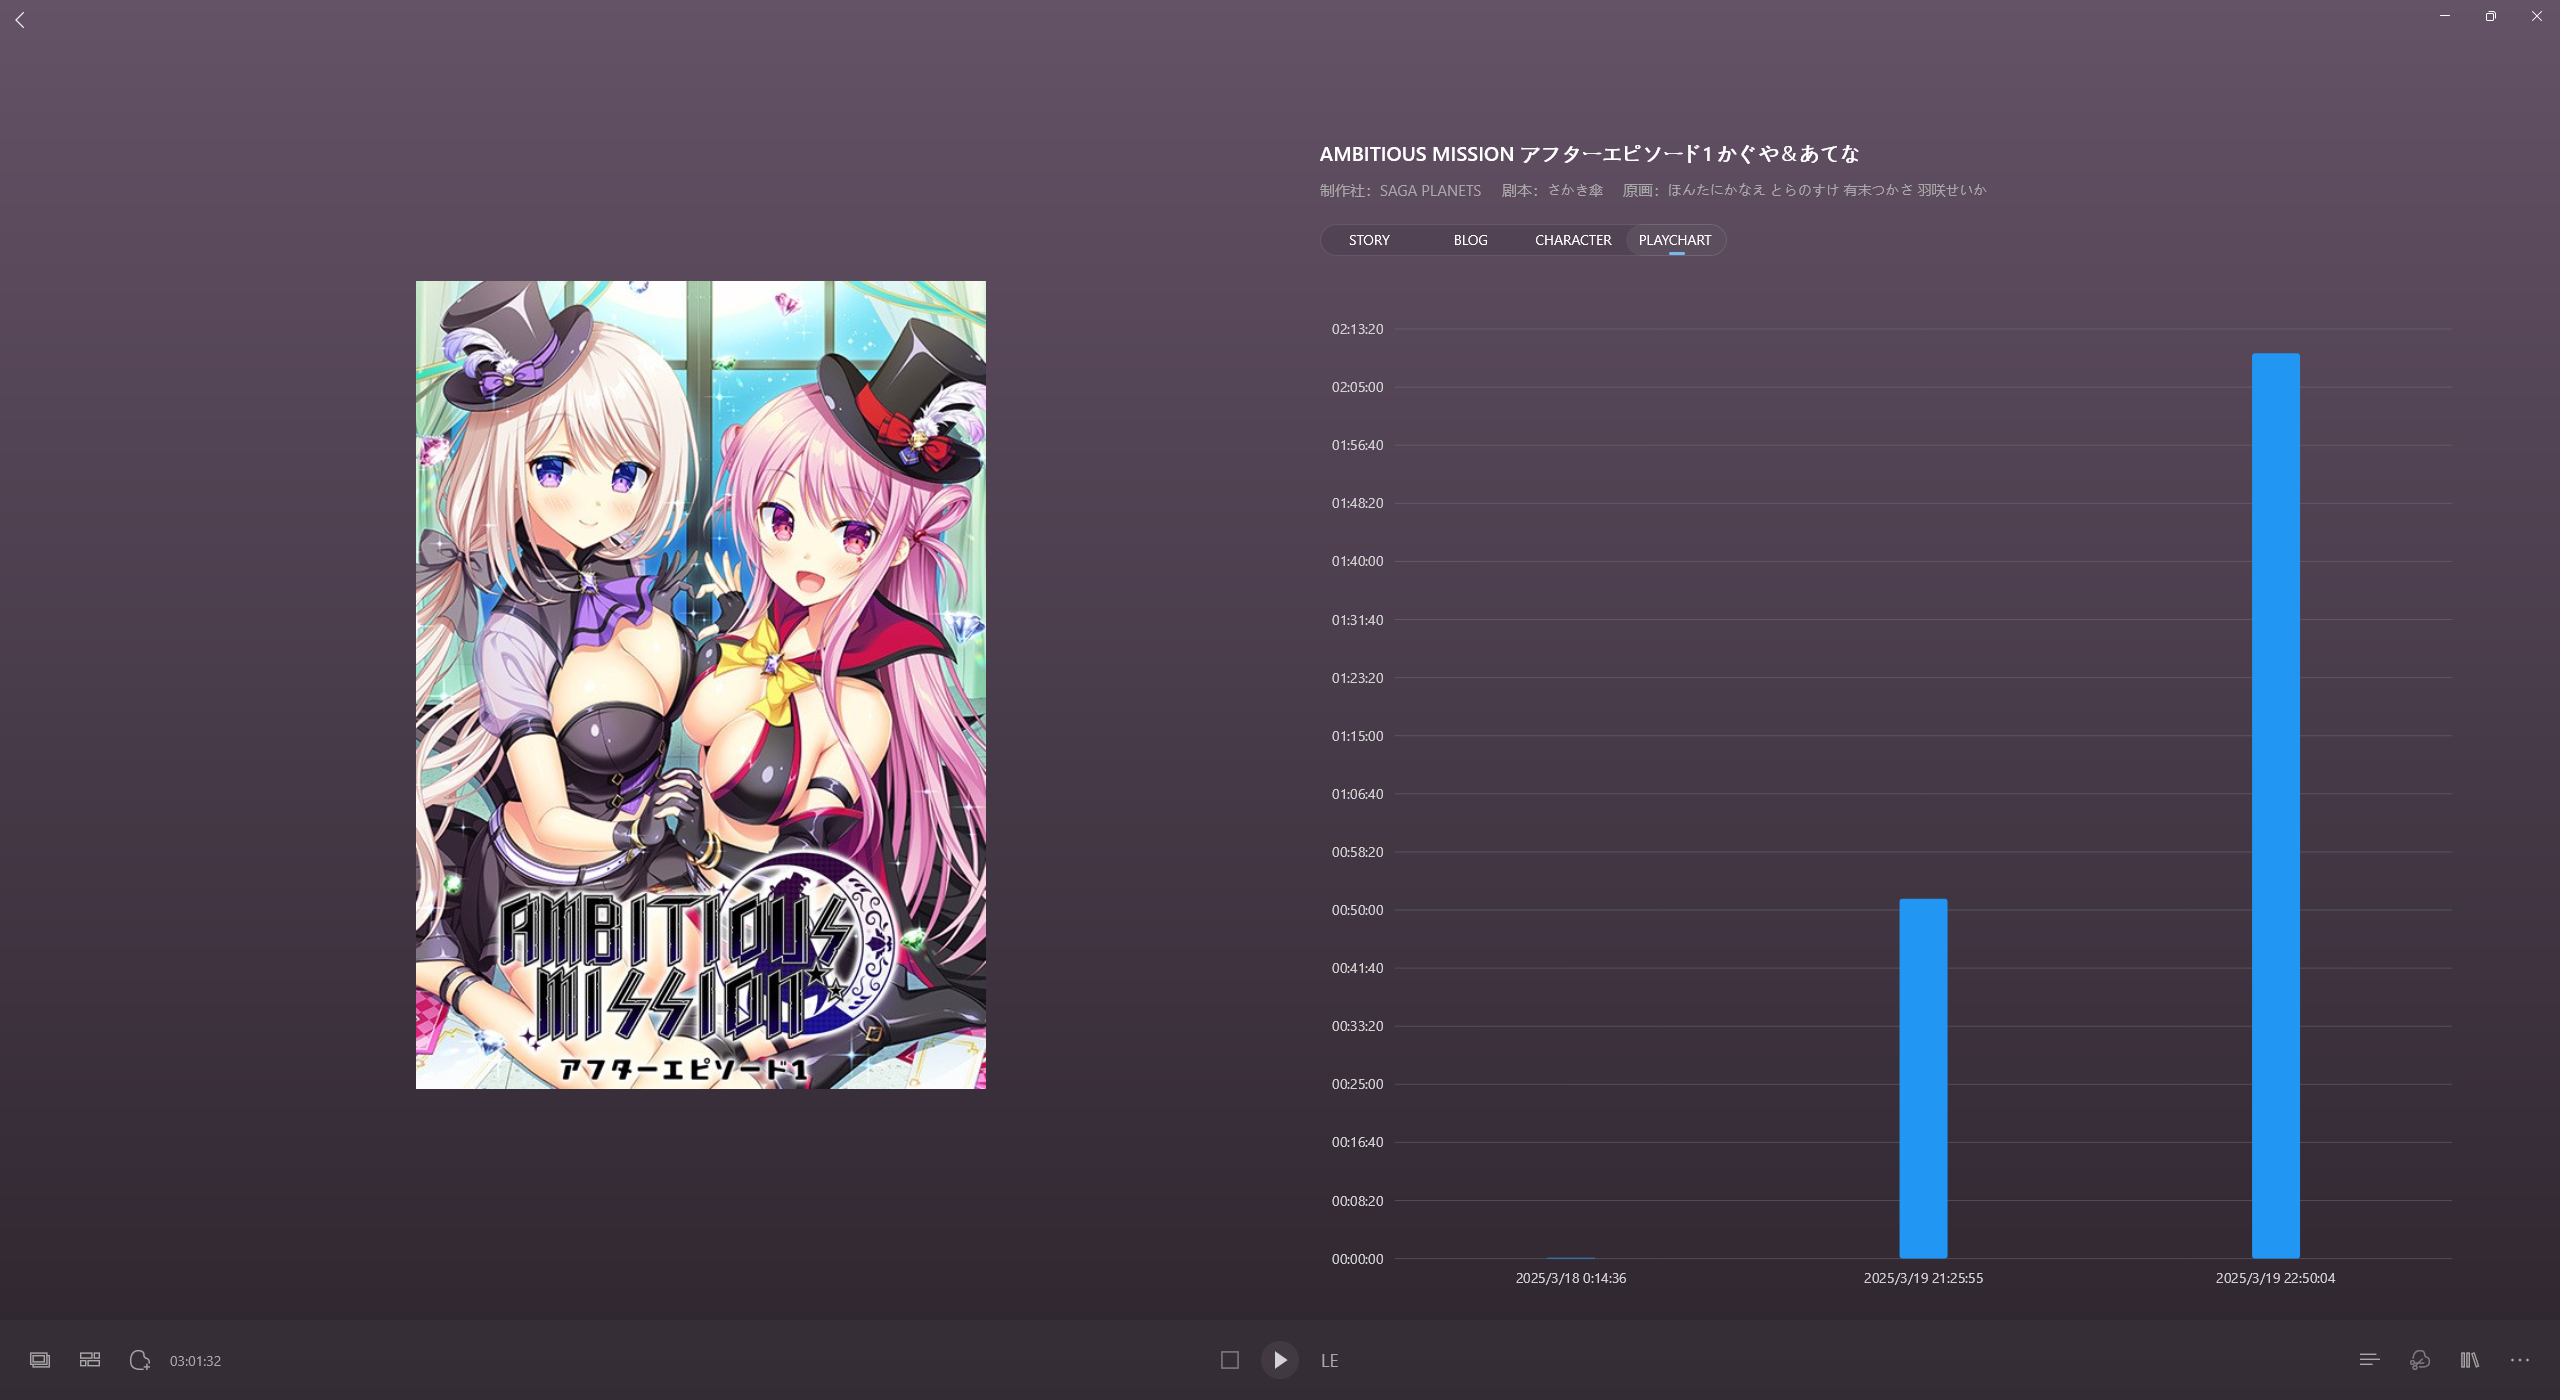Click the 00:00:00 y-axis label
The width and height of the screenshot is (2560, 1400).
tap(1357, 1259)
